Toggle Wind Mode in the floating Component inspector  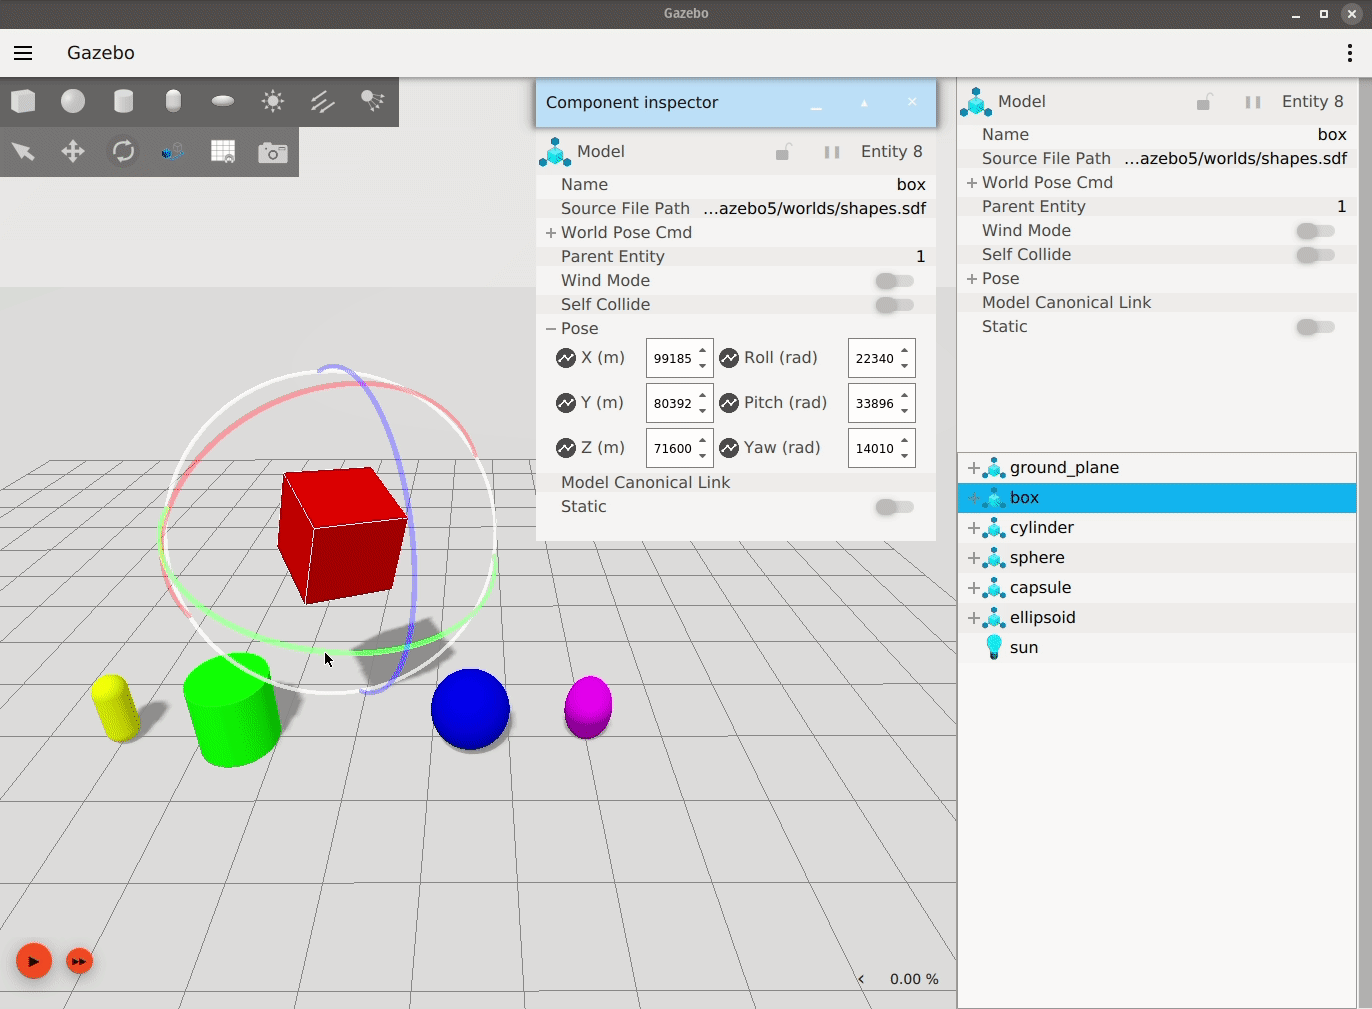click(894, 281)
